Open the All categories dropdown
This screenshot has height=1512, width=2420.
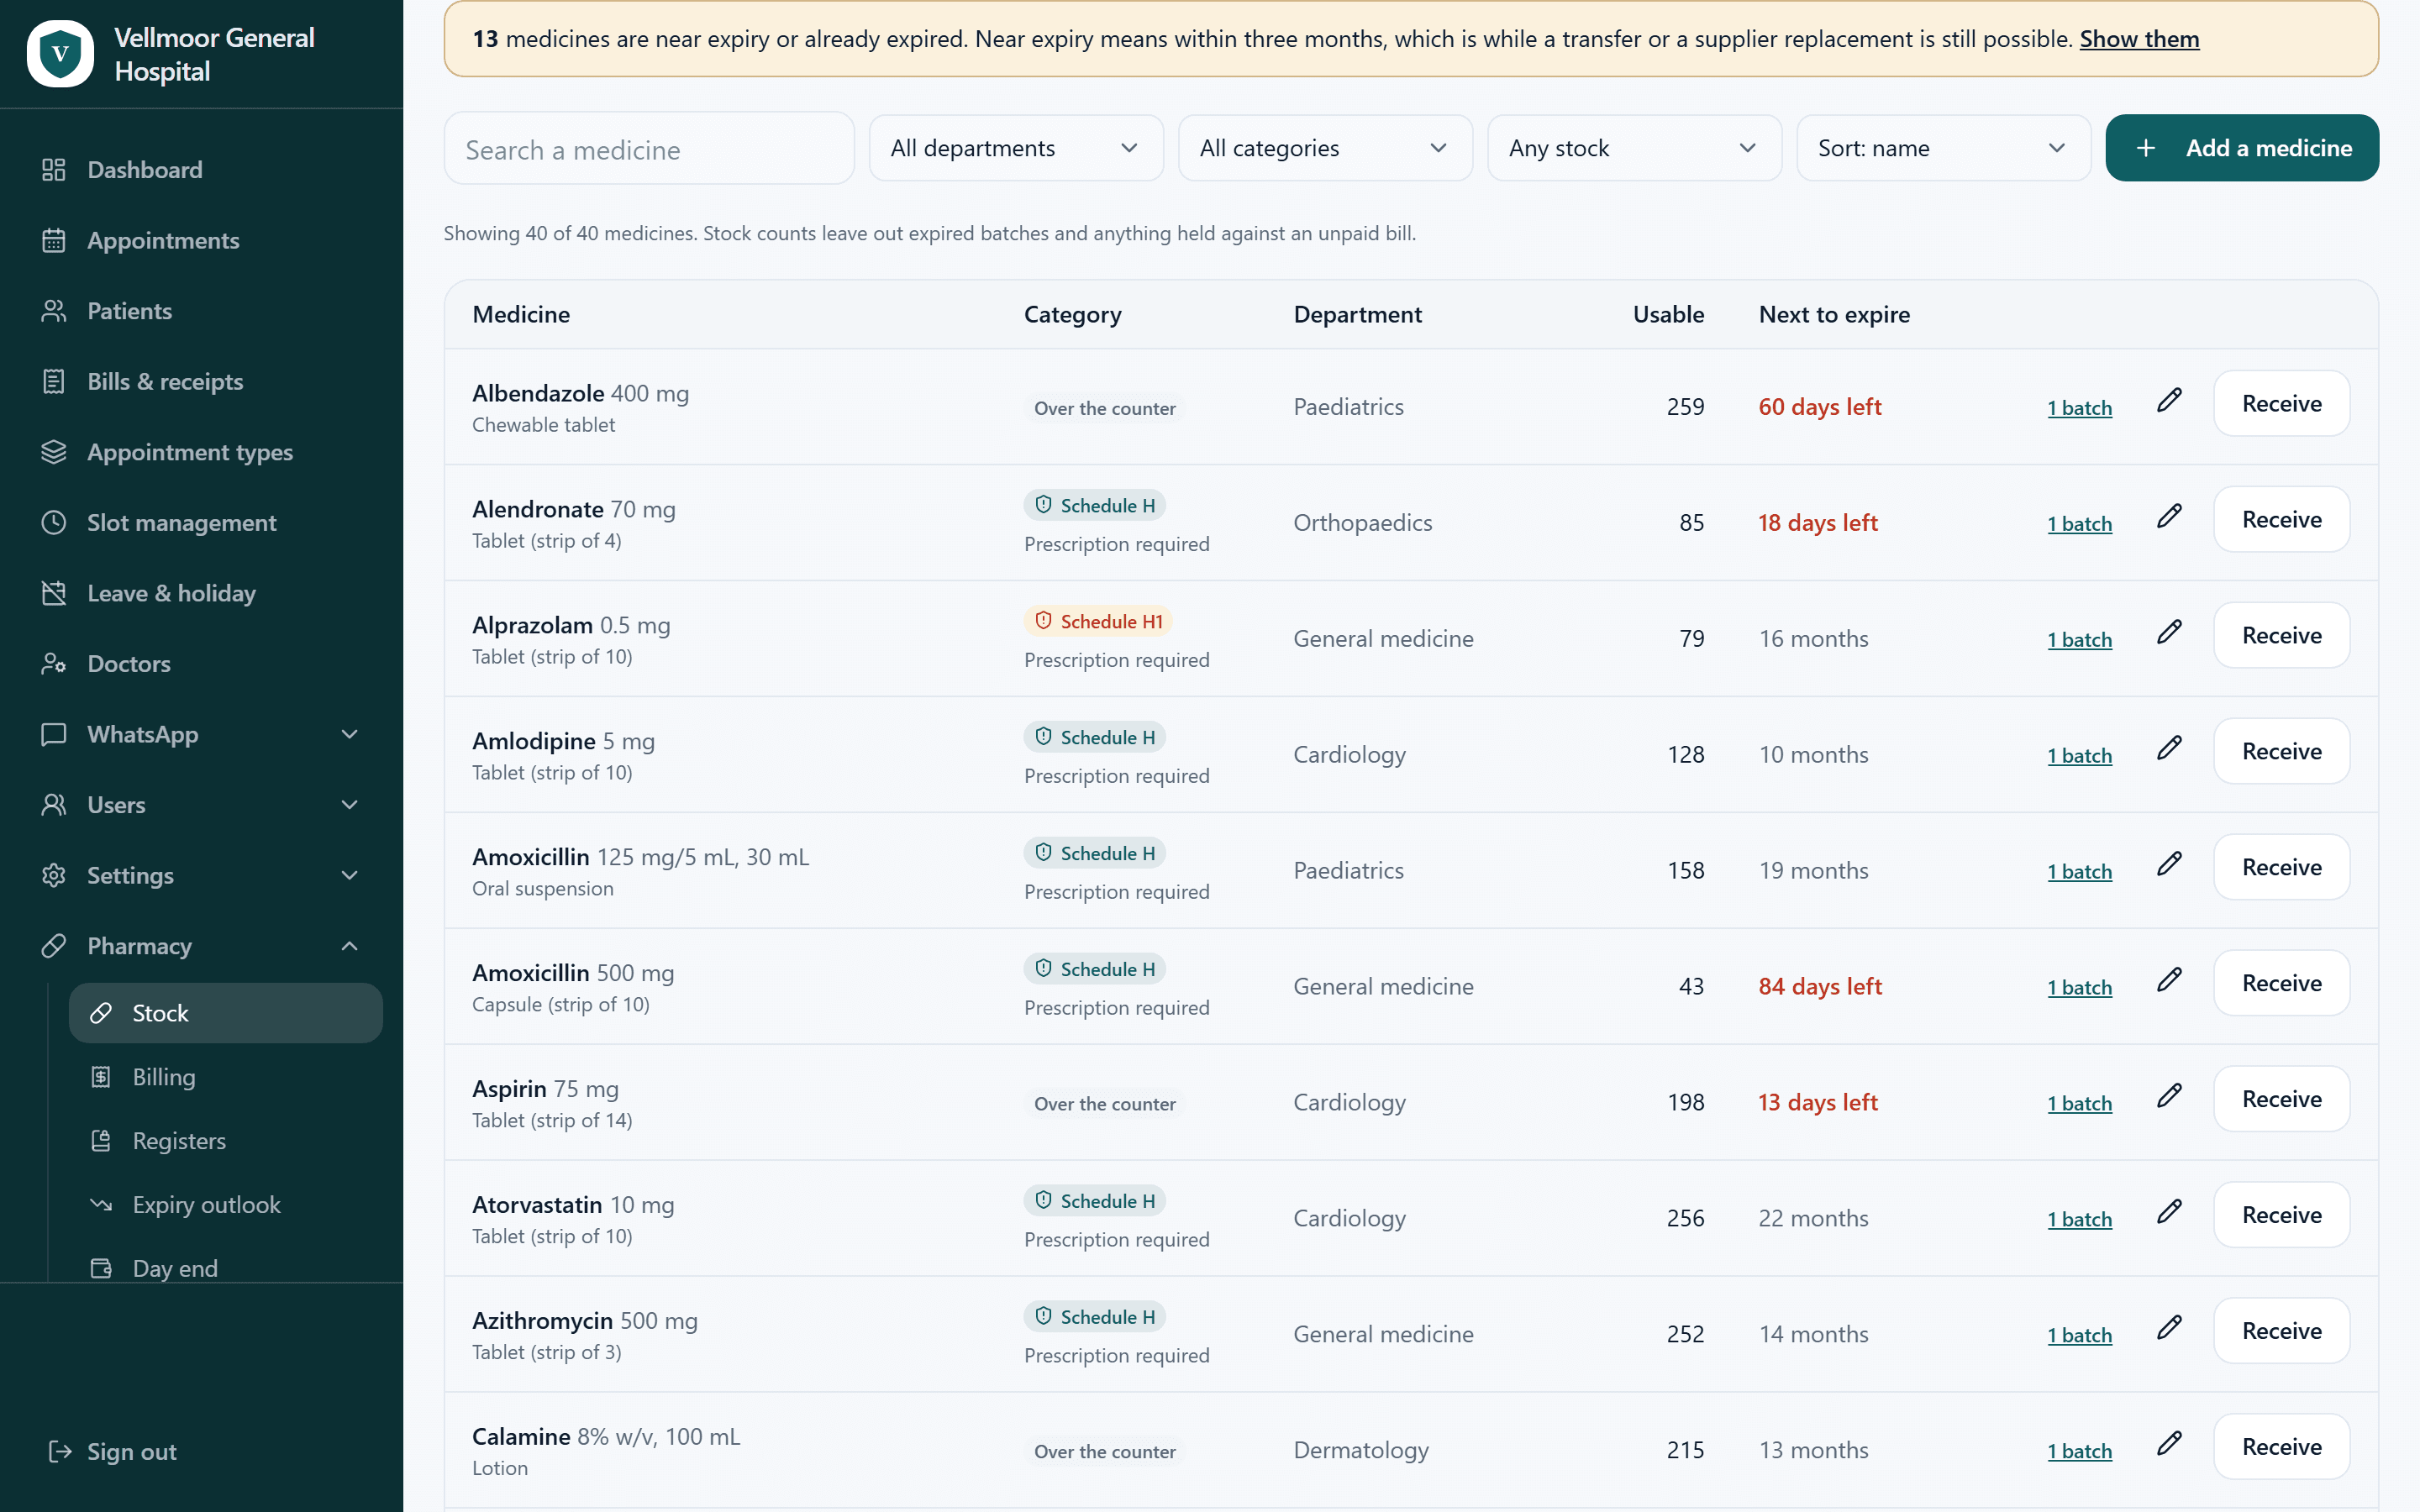click(1325, 148)
